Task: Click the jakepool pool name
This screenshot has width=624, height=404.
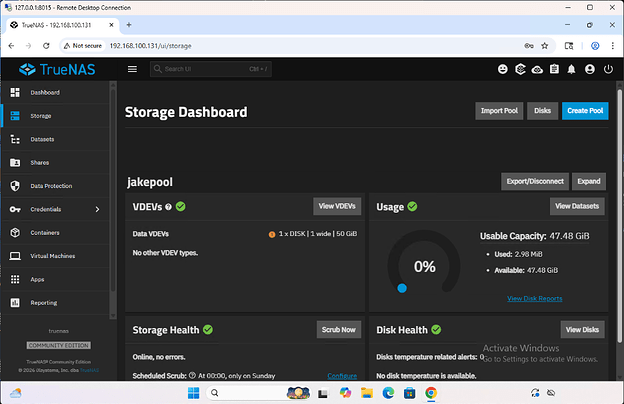Action: click(x=150, y=182)
